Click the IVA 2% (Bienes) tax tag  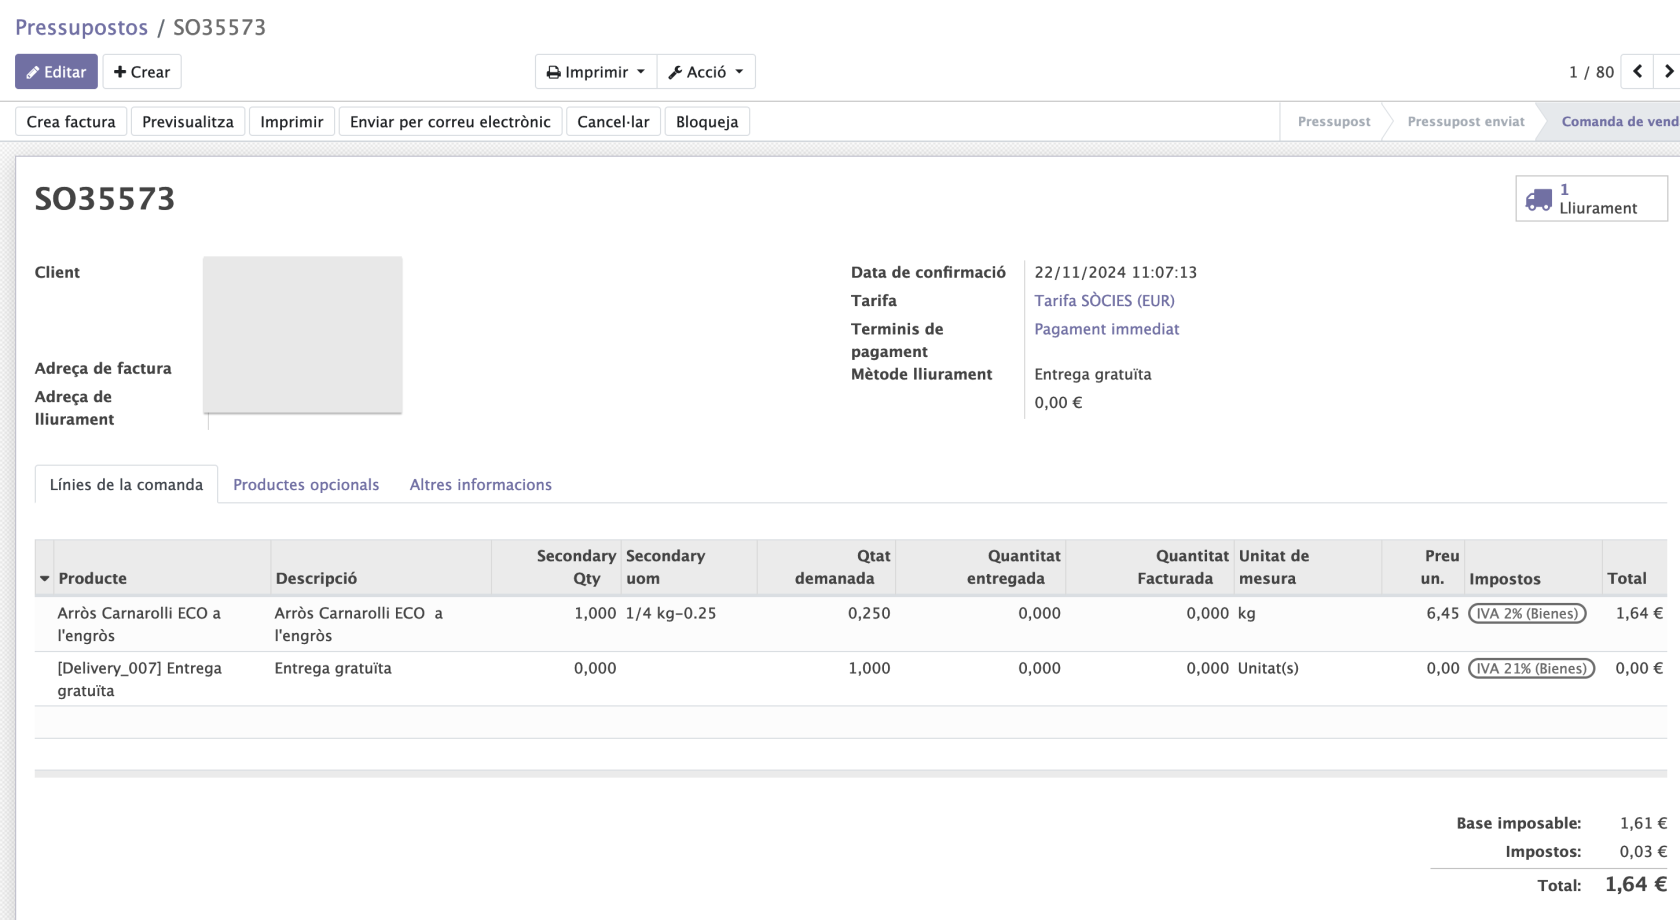click(1527, 614)
